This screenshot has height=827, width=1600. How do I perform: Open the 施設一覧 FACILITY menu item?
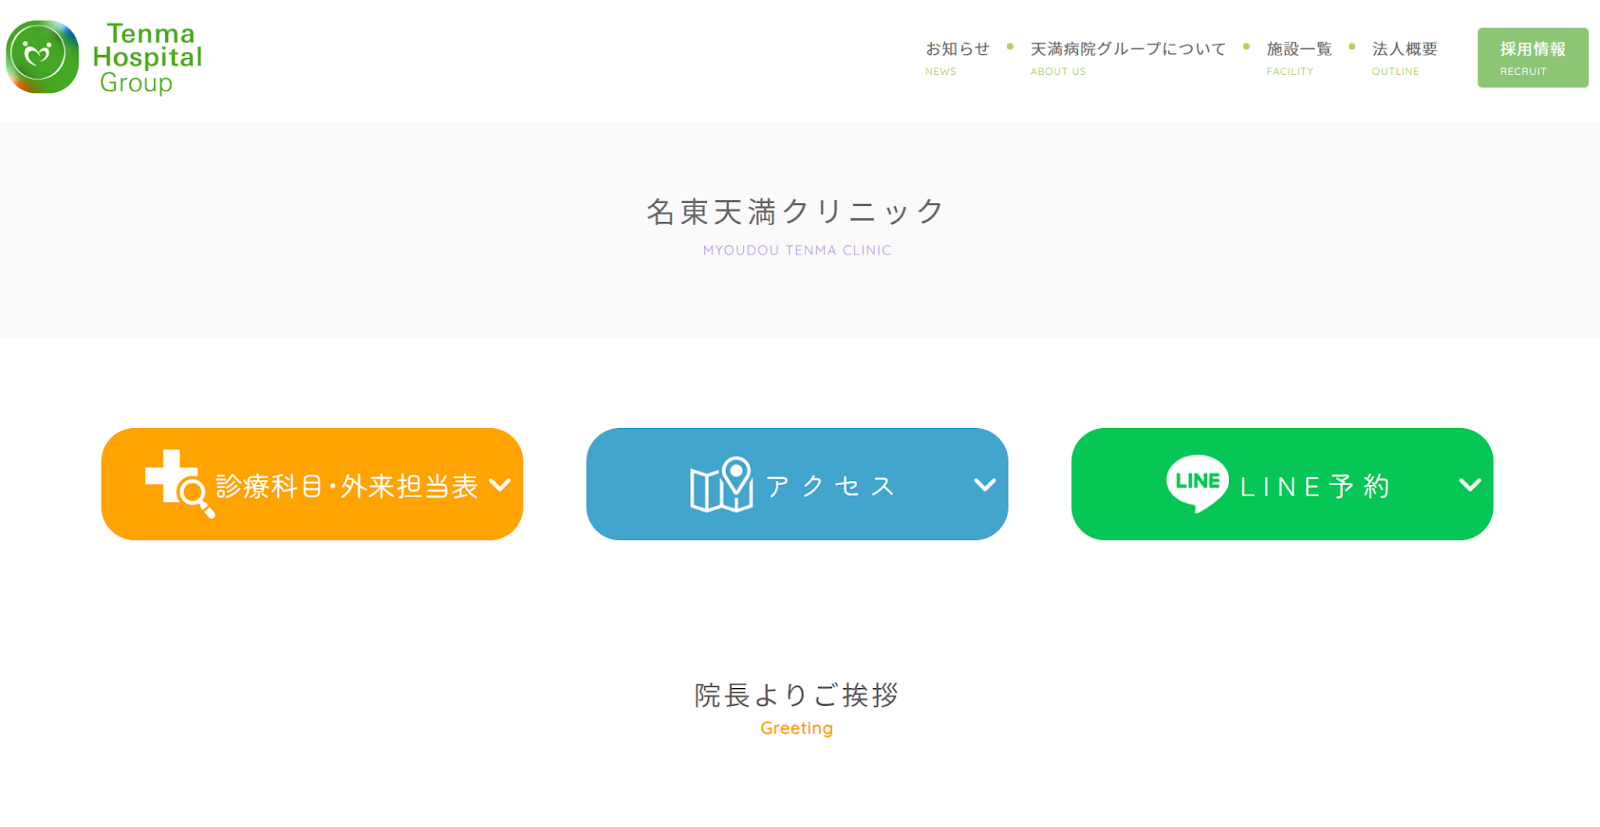coord(1299,58)
